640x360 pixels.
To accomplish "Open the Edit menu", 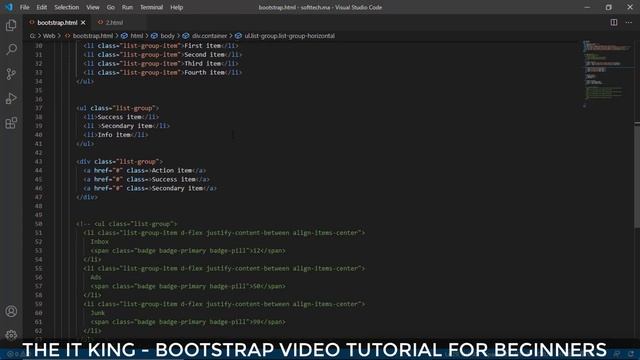I will 42,7.
